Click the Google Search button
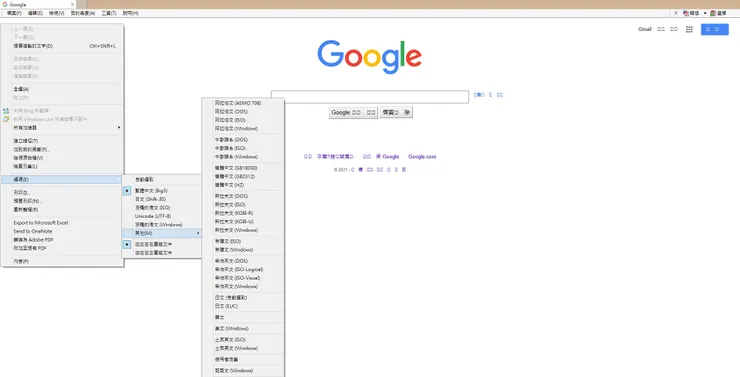Viewport: 740px width, 377px height. coord(353,113)
